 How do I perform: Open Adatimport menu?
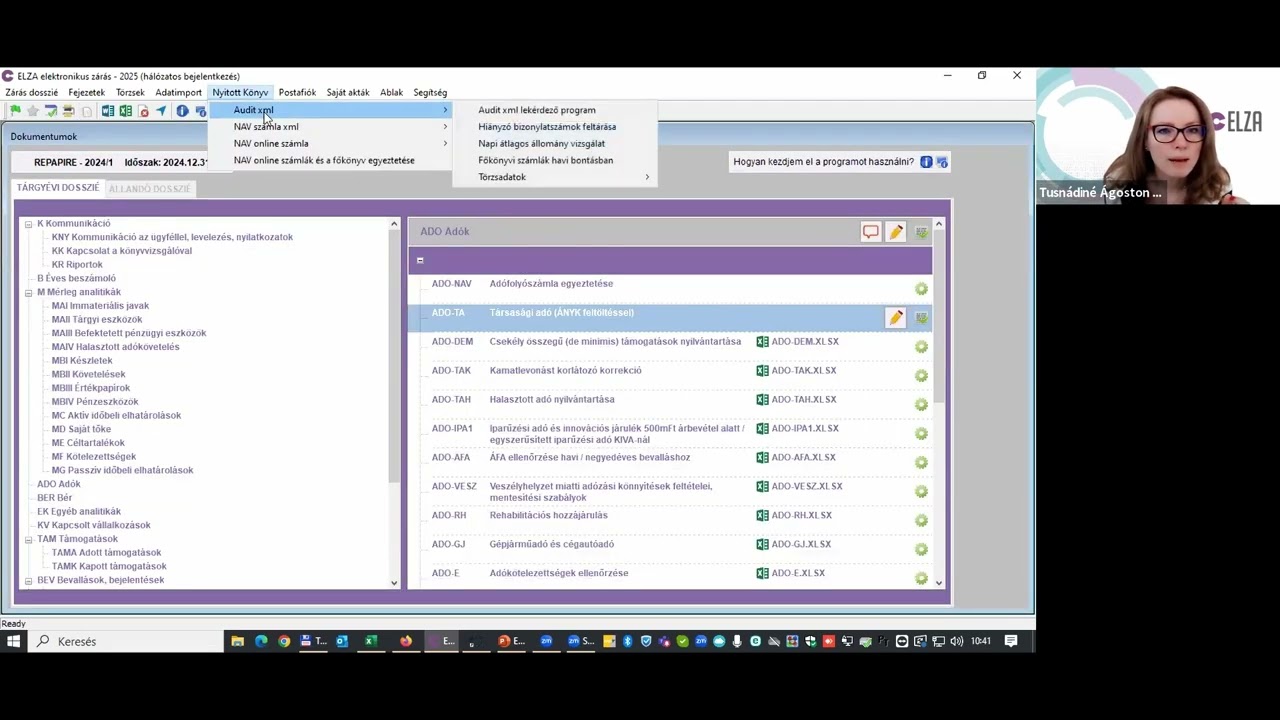[179, 93]
